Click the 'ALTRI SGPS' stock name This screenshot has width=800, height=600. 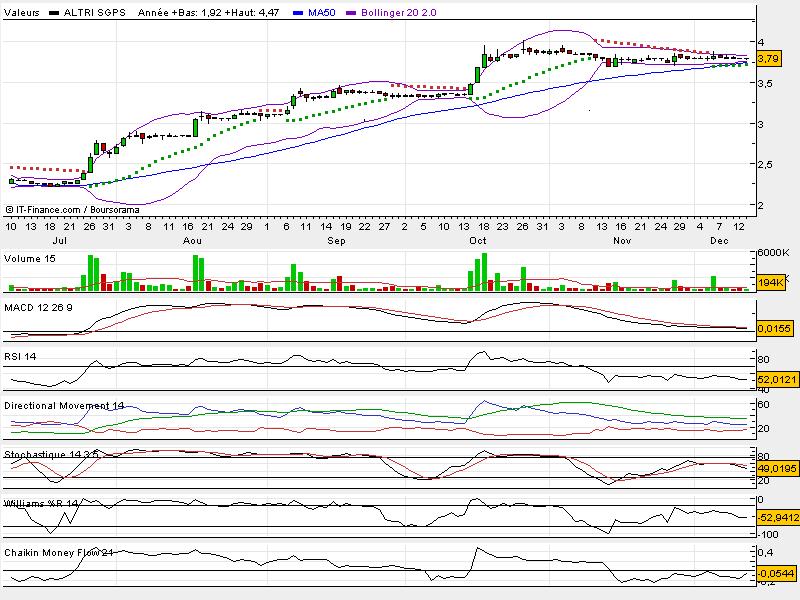(x=94, y=13)
